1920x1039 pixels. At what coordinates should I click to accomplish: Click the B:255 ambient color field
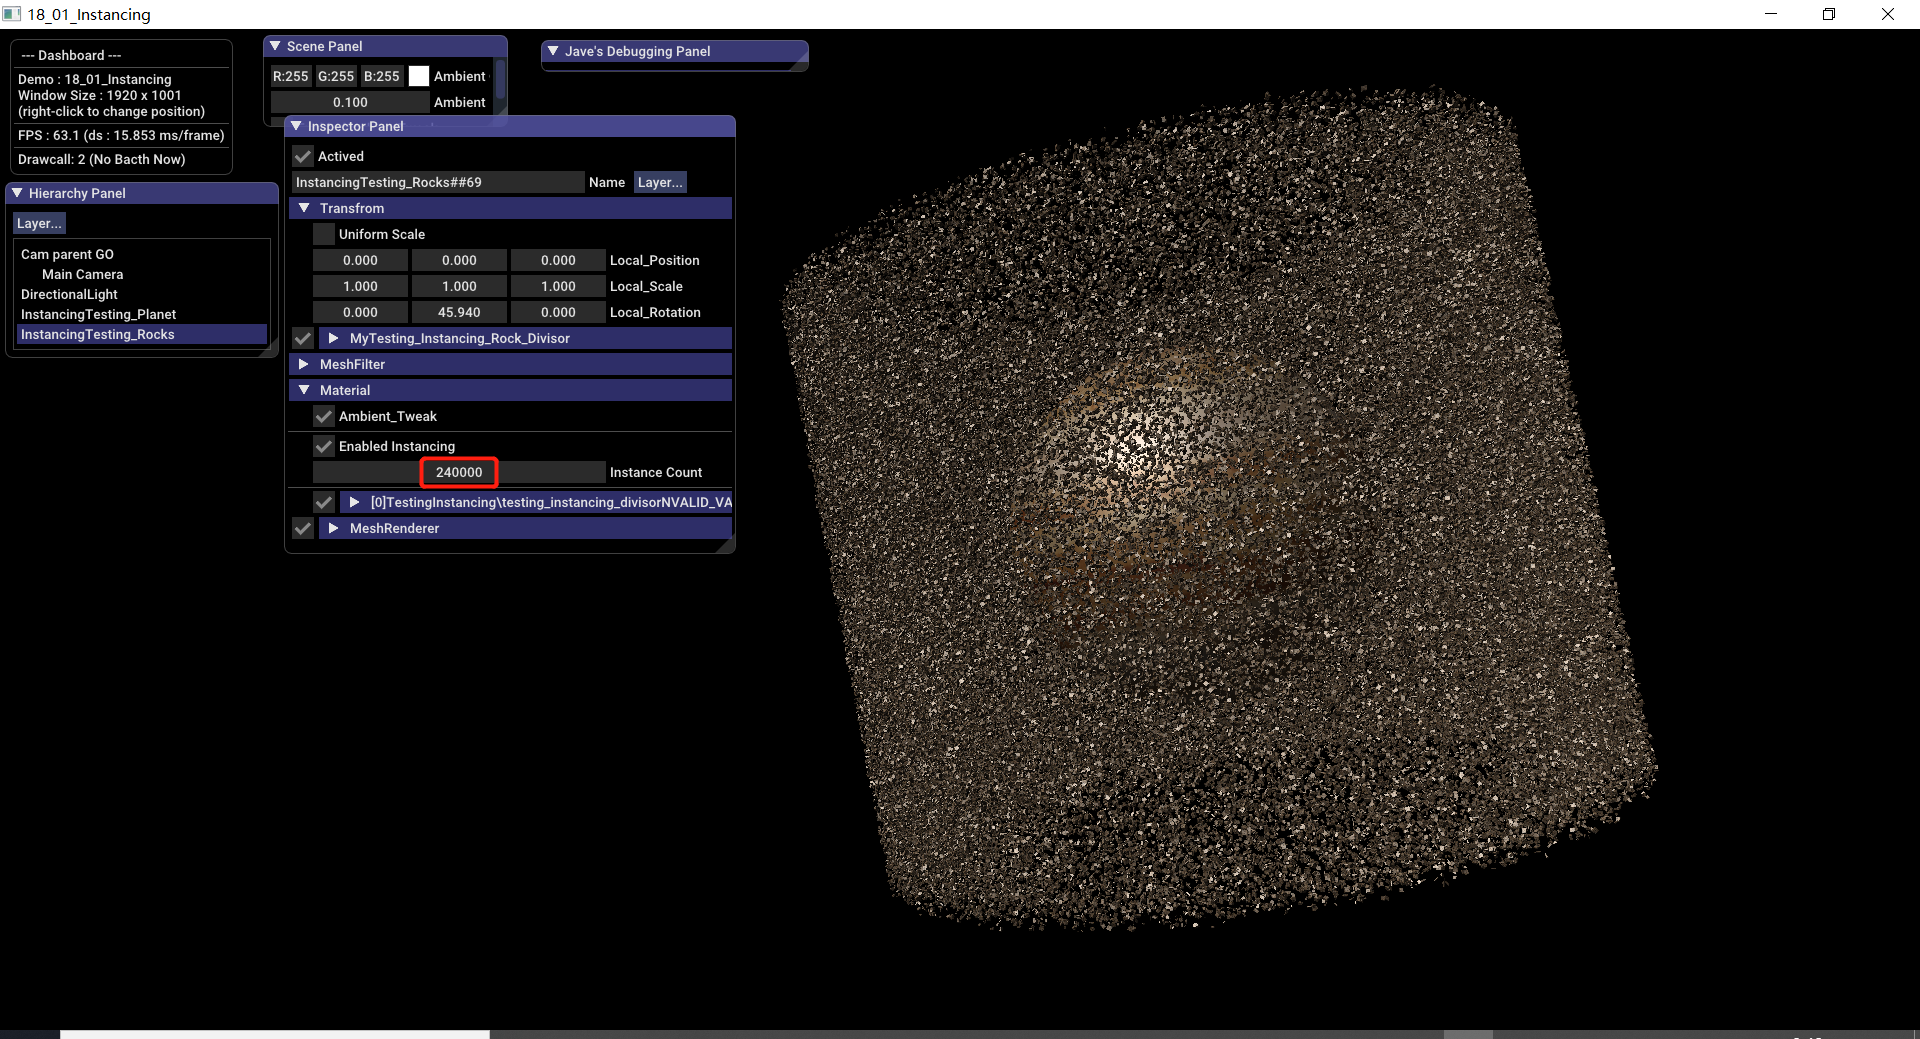[382, 76]
